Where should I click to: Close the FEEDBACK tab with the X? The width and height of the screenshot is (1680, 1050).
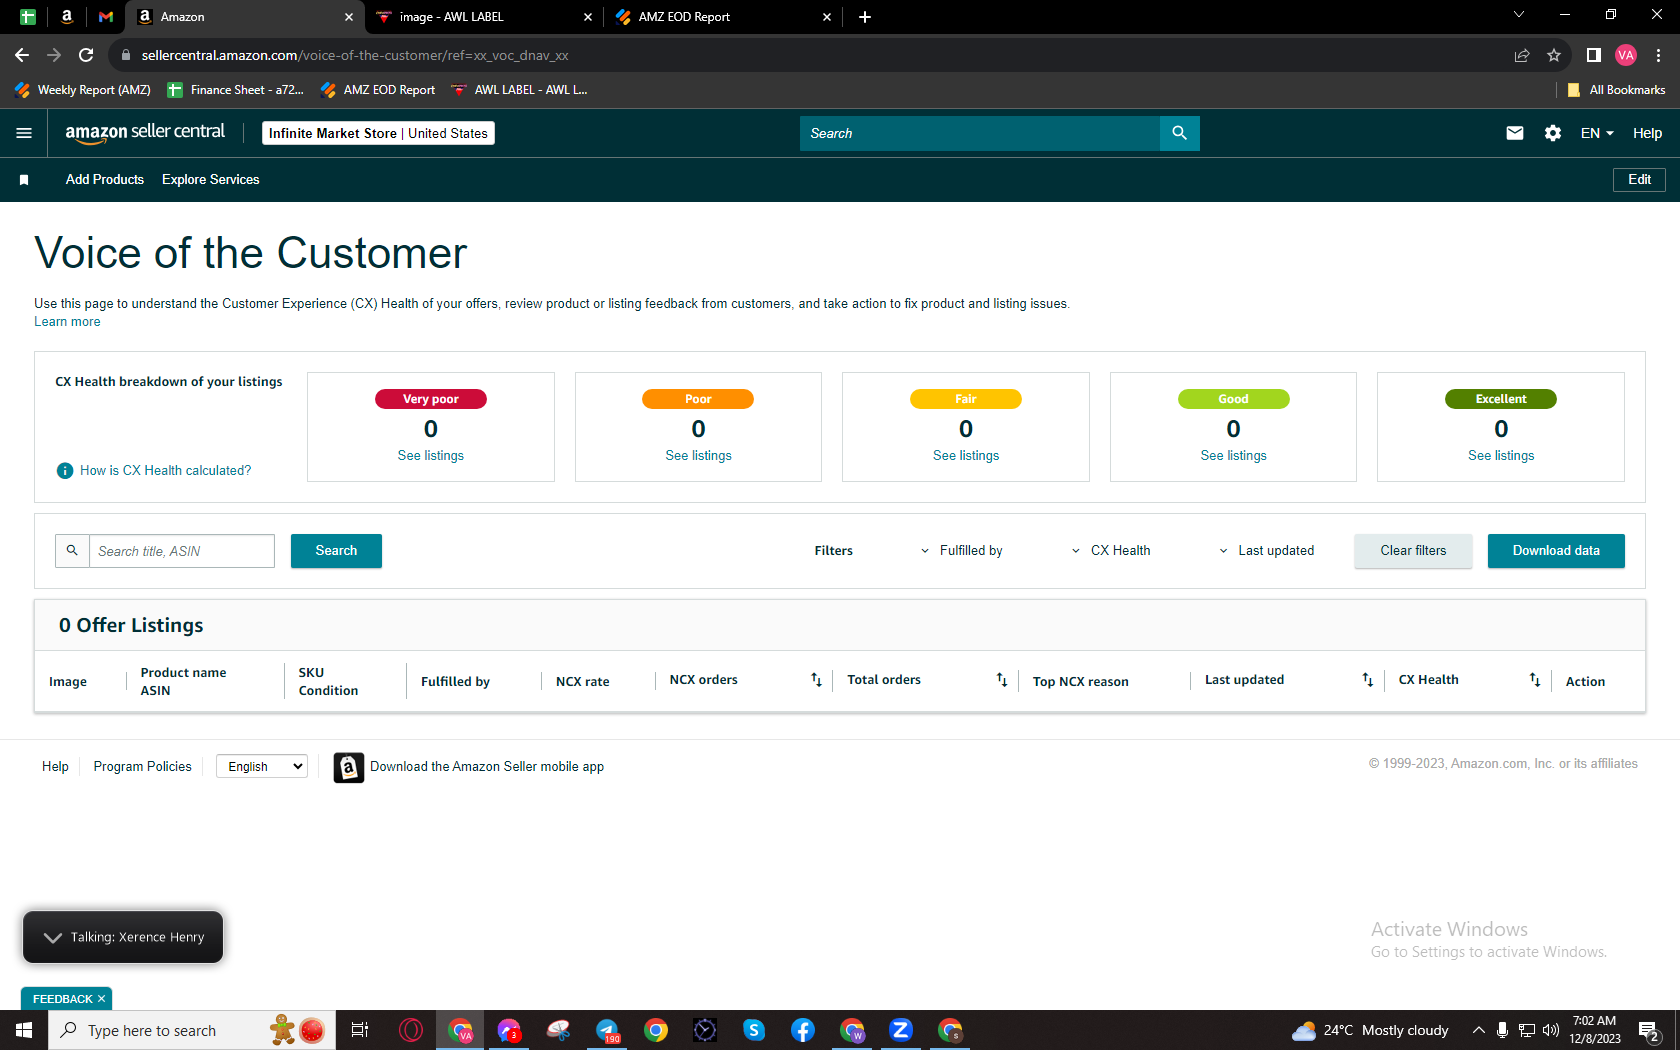[x=101, y=999]
